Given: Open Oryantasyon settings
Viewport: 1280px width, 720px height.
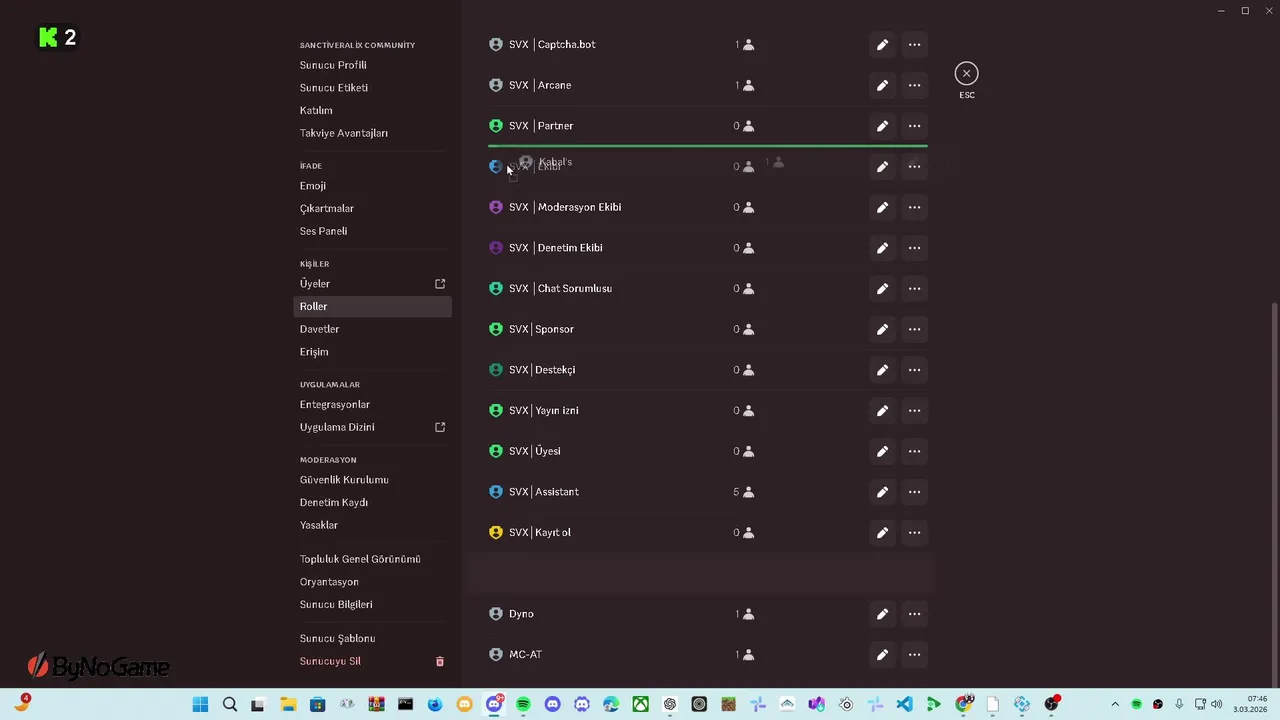Looking at the screenshot, I should tap(329, 582).
